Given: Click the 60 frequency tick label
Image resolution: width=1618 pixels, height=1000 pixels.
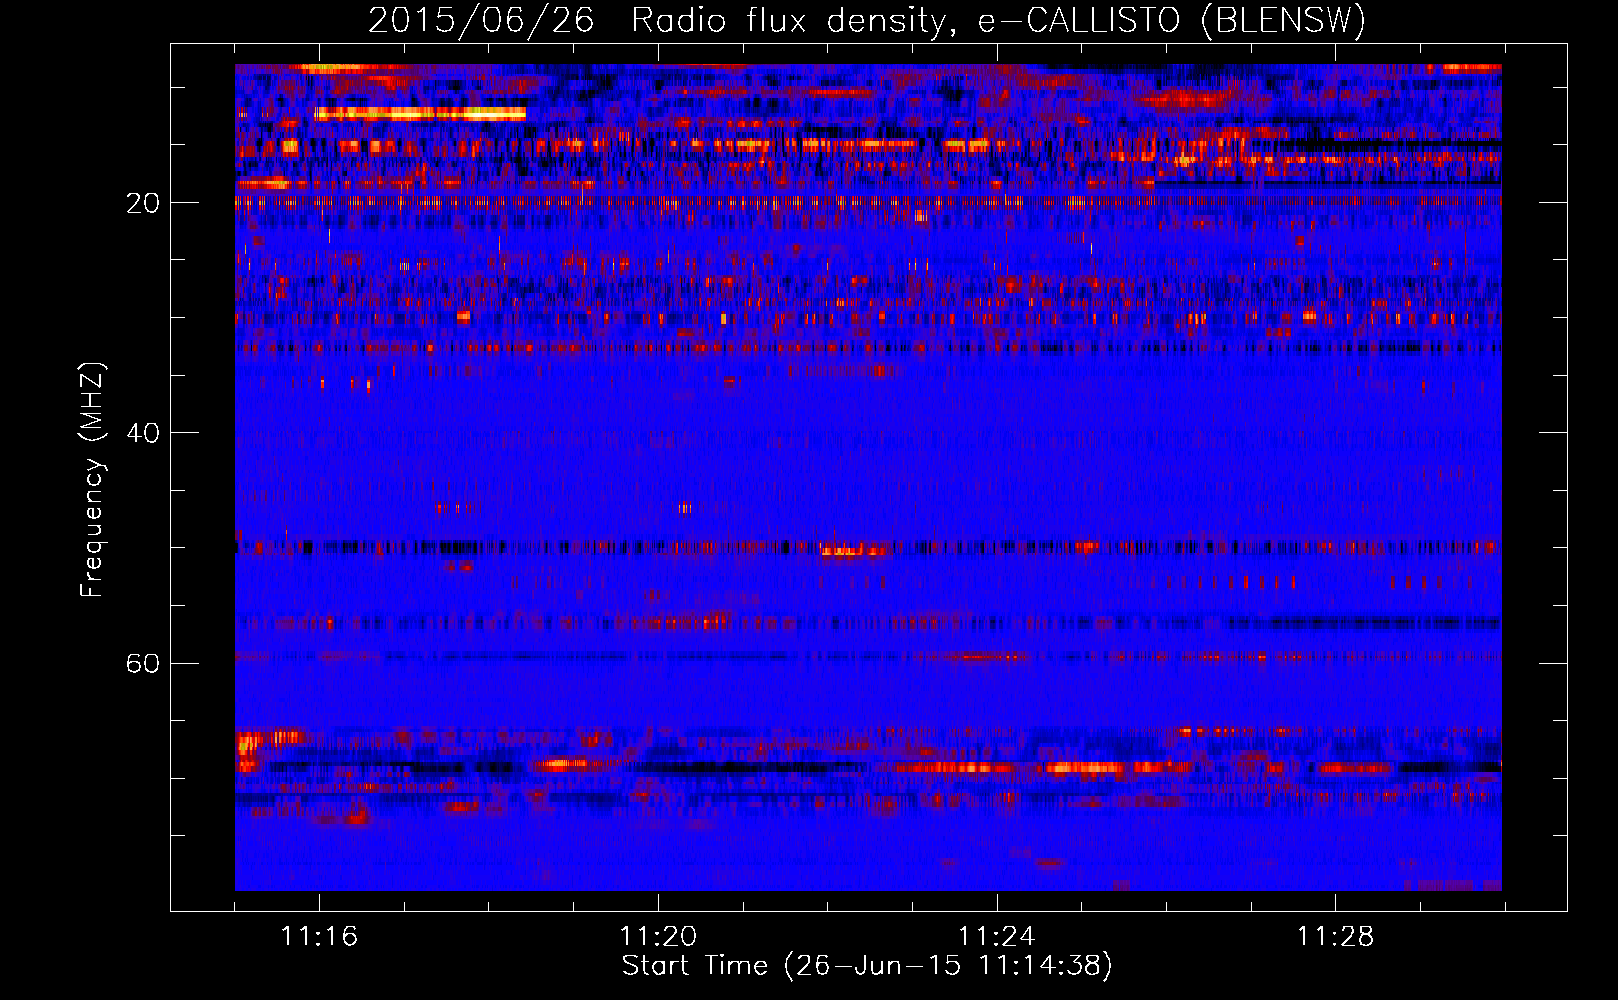Looking at the screenshot, I should (143, 663).
